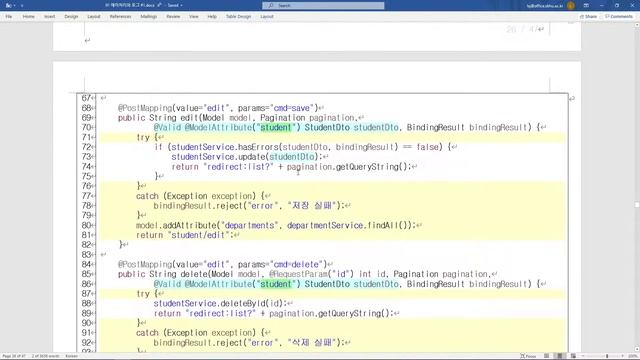This screenshot has height=360, width=640.
Task: Open the Comments pane button
Action: coord(619,17)
